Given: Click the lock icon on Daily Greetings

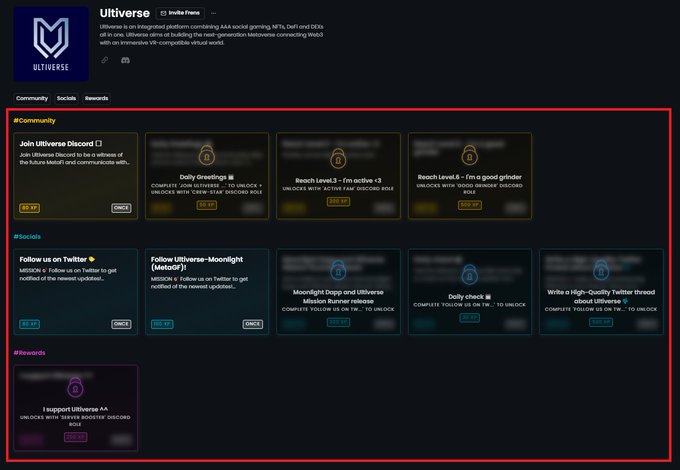Looking at the screenshot, I should [x=206, y=155].
